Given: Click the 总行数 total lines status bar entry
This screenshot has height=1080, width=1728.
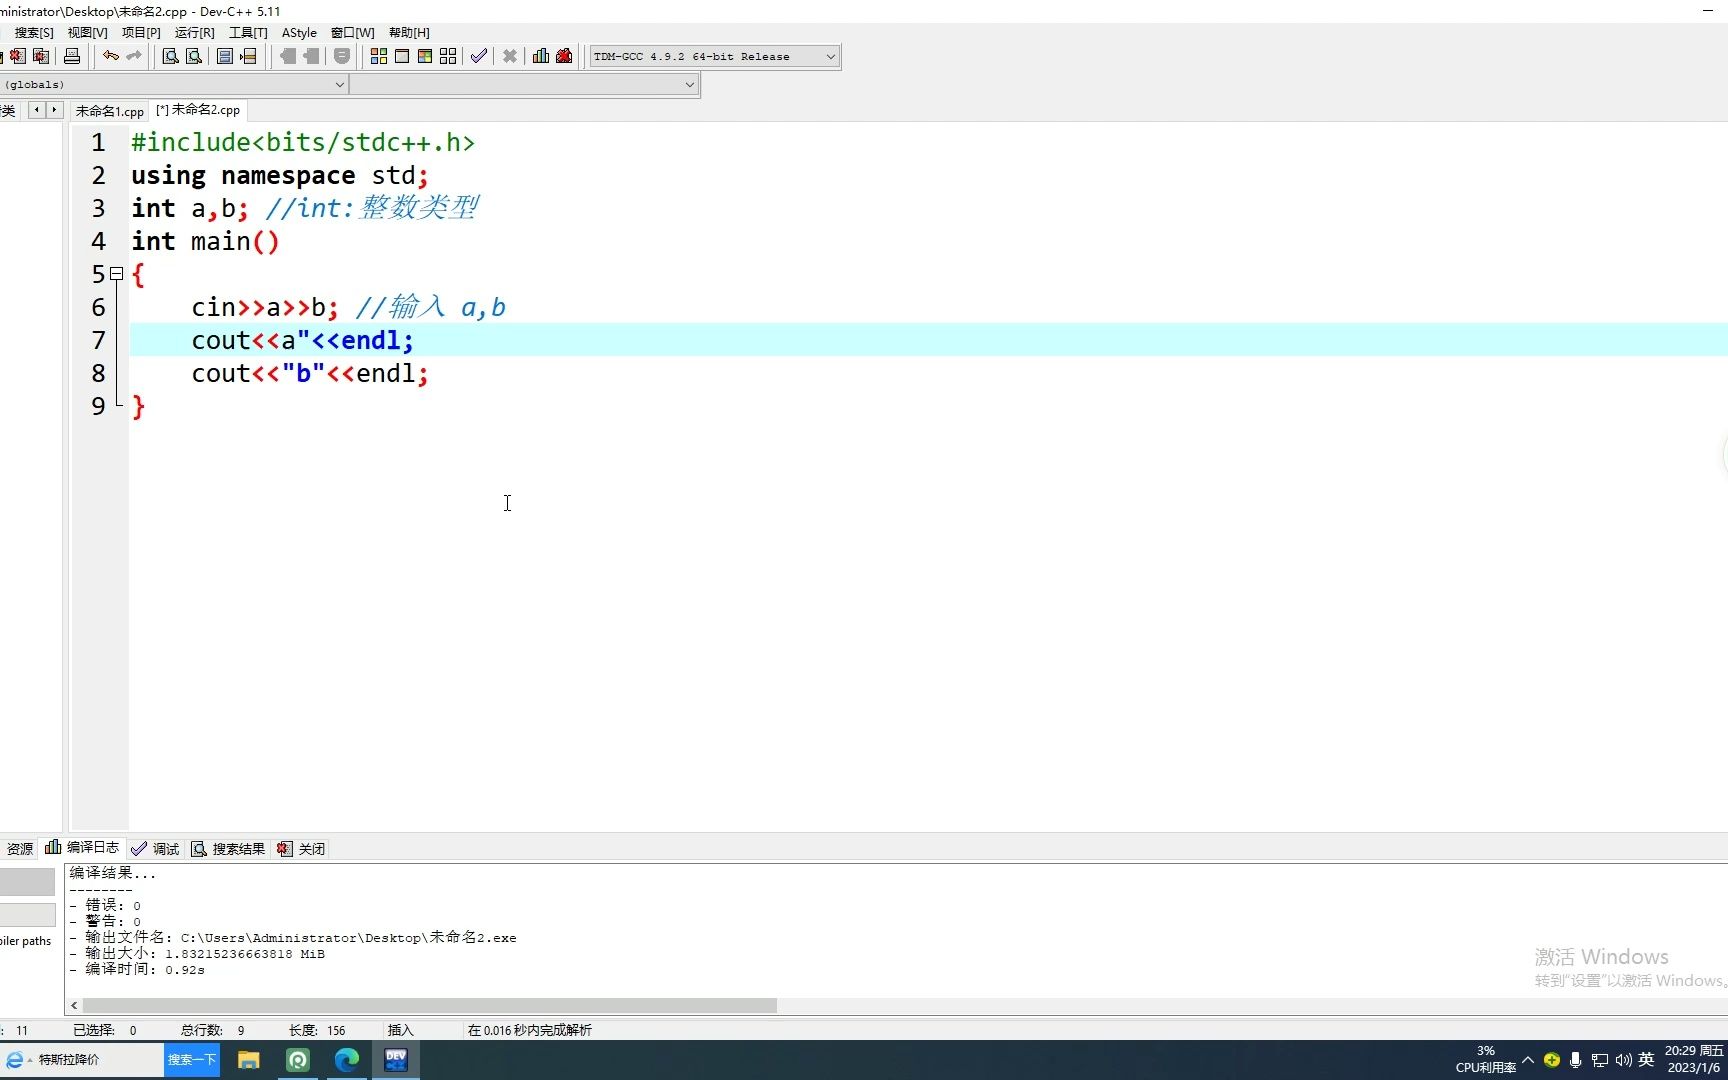Looking at the screenshot, I should [212, 1030].
